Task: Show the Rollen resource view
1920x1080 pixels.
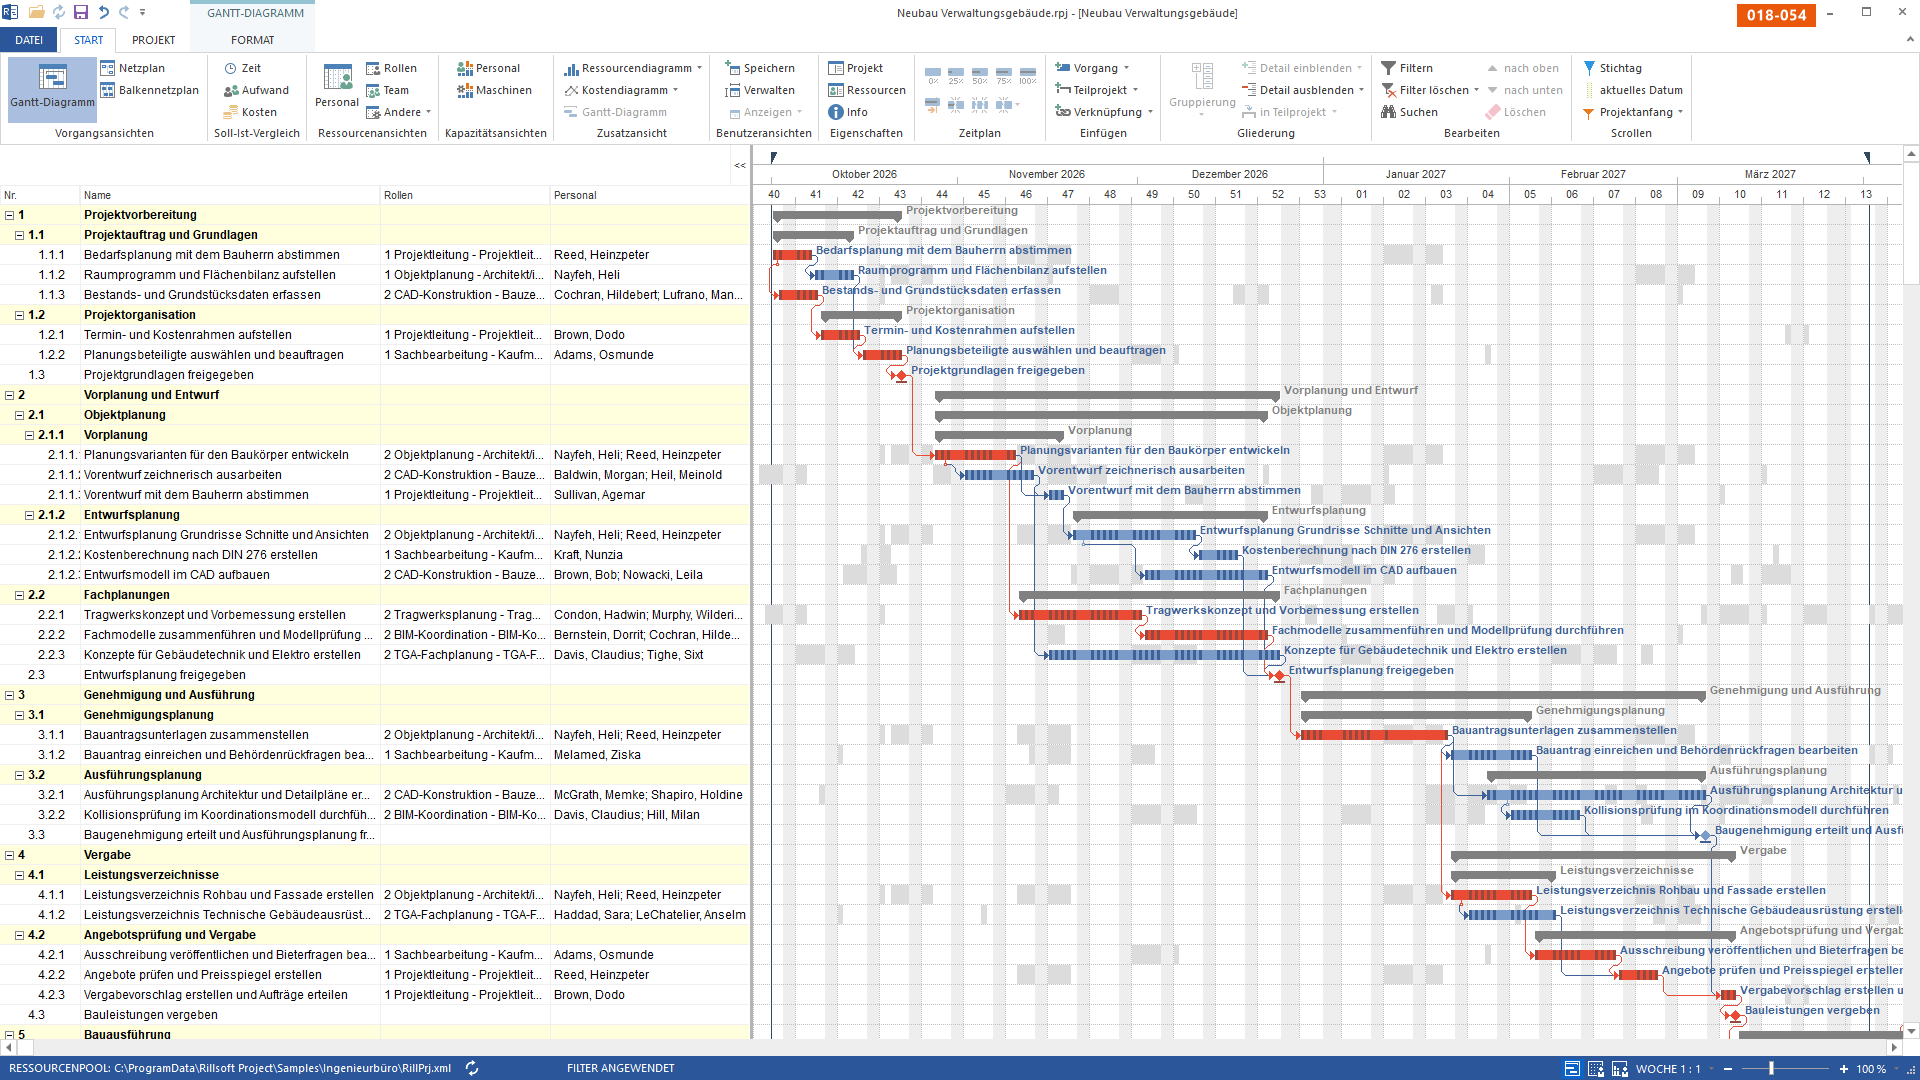Action: [x=391, y=68]
